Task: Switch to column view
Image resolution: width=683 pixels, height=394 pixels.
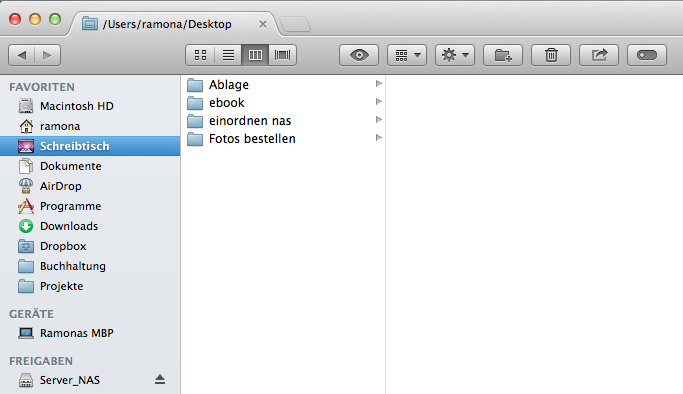Action: [x=255, y=55]
